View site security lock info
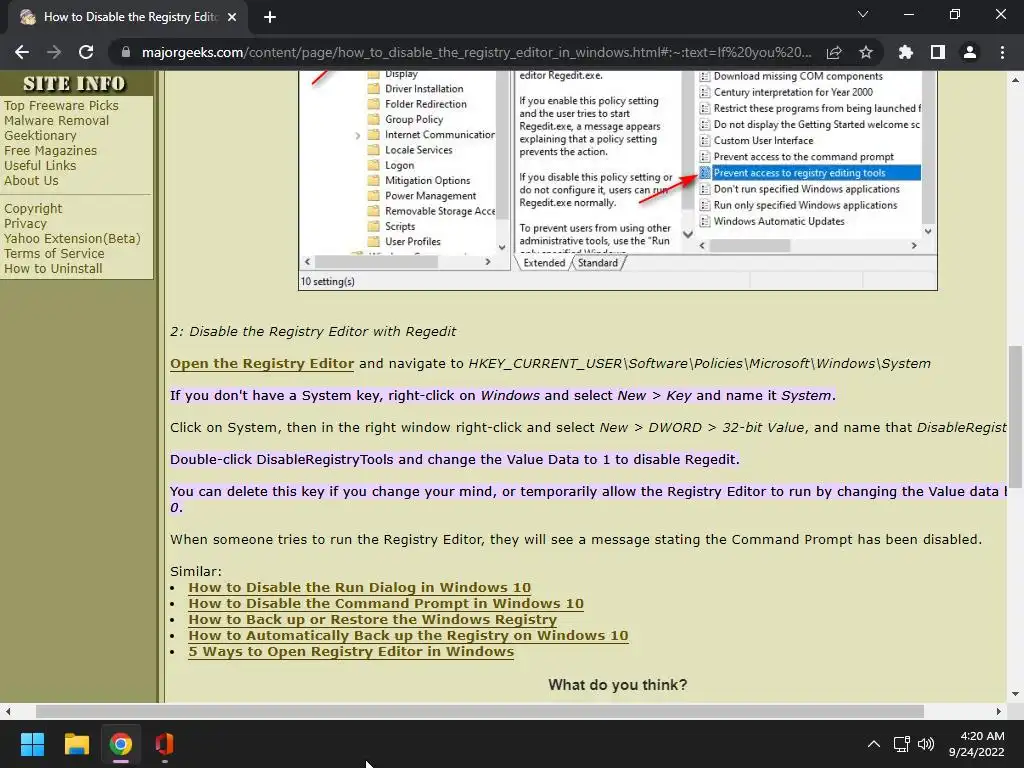 coord(126,52)
